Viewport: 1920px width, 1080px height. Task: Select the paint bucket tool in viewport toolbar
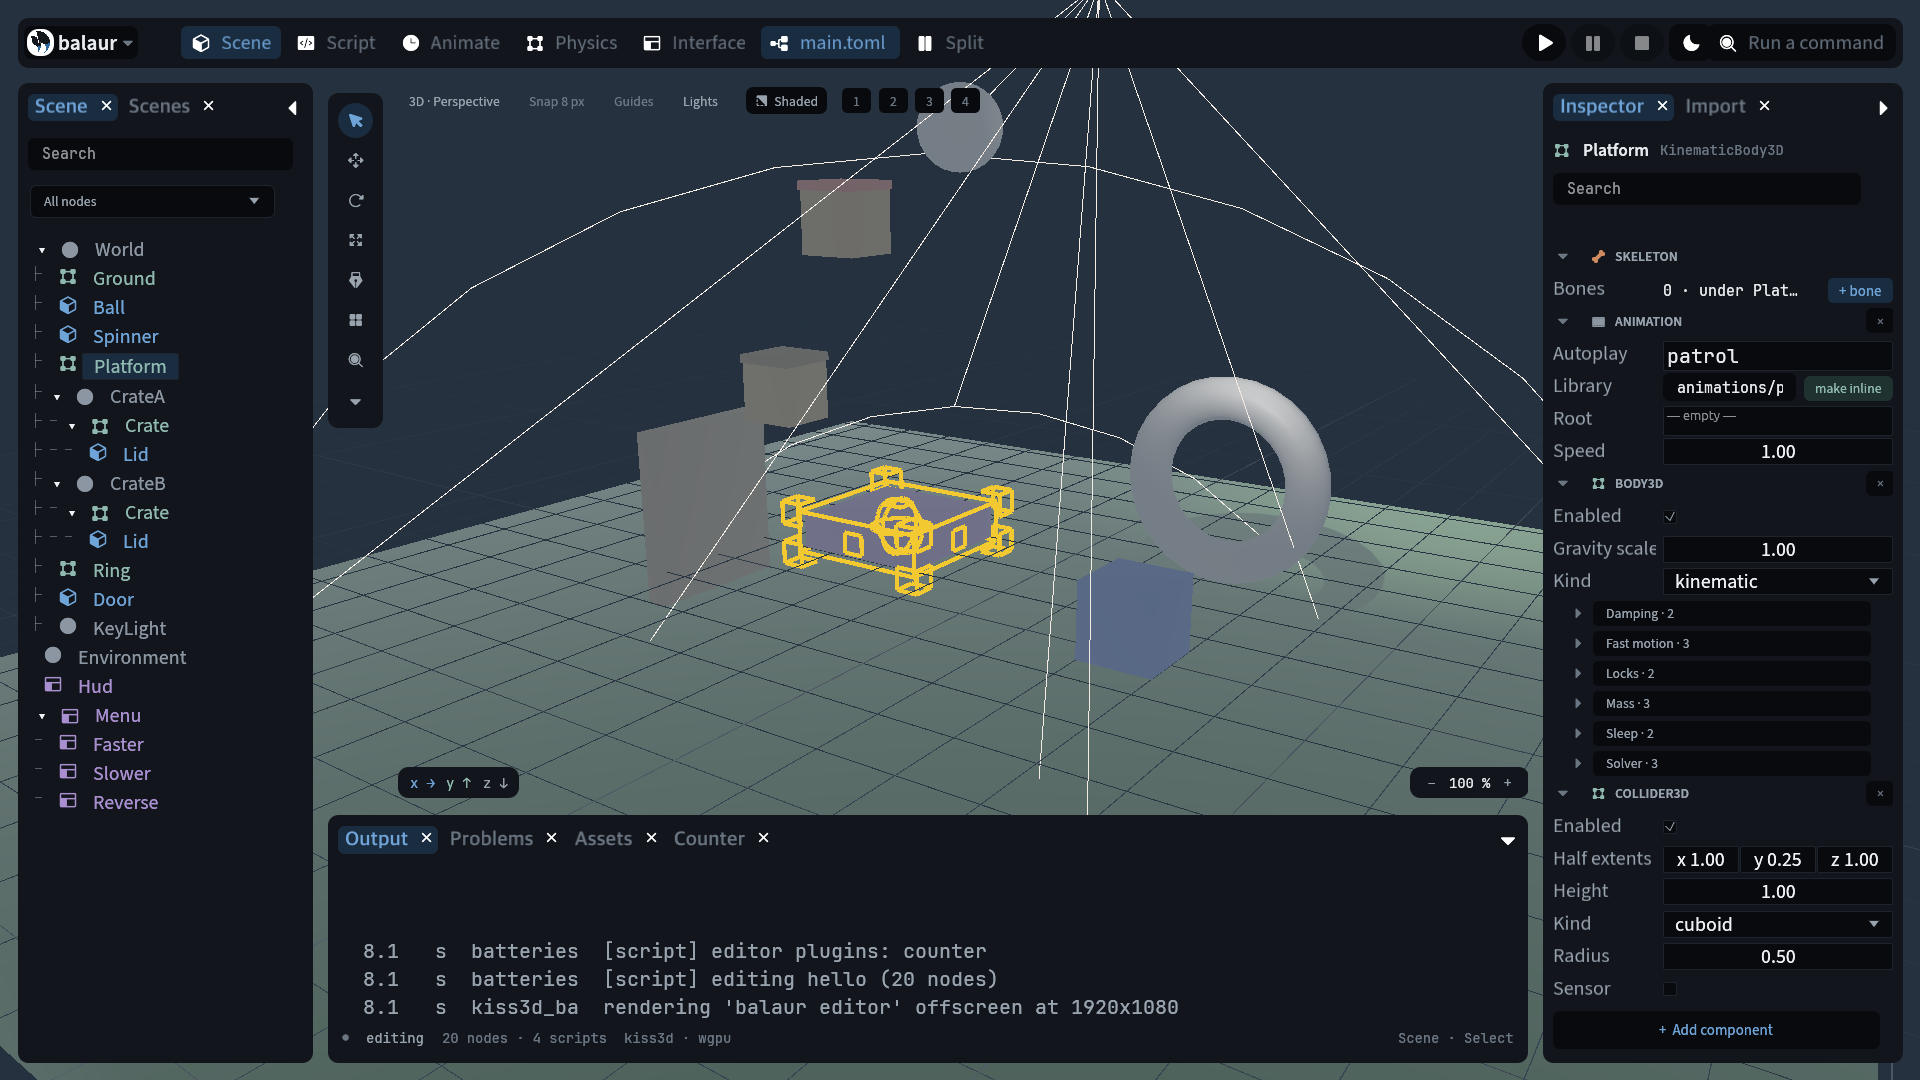coord(355,281)
